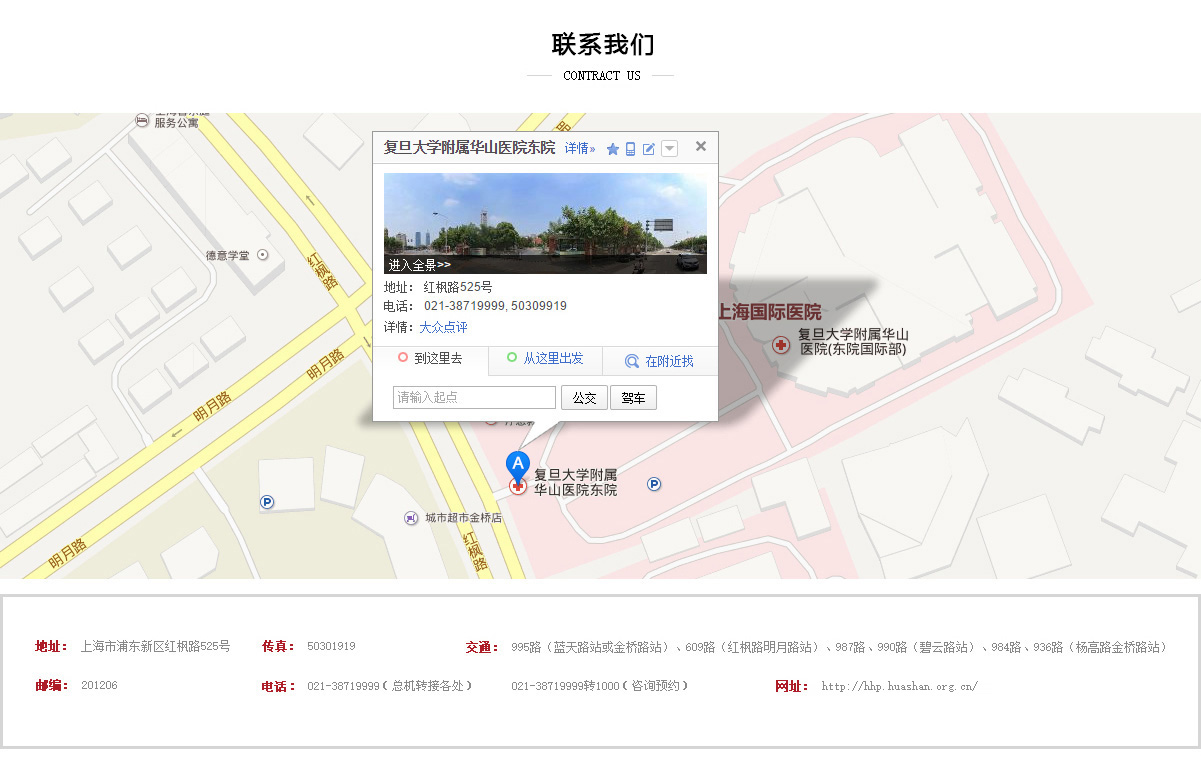Viewport: 1201px width, 760px height.
Task: Focus the 请输入起点 starting point field
Action: (x=474, y=397)
